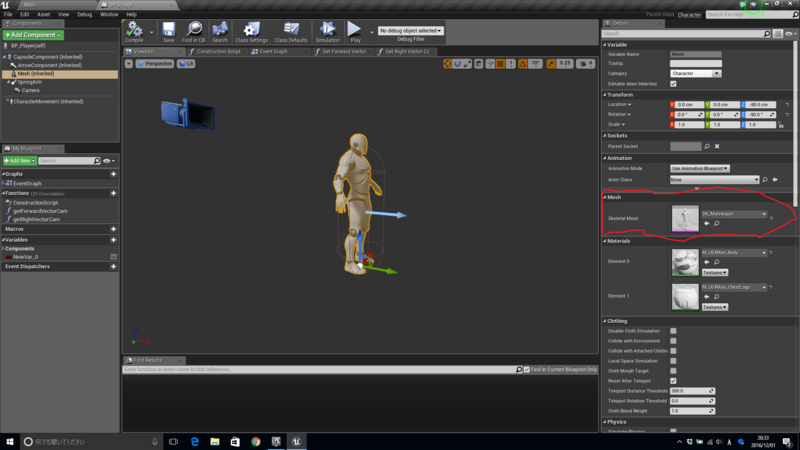Uncheck Reset After Teleport

[x=673, y=381]
